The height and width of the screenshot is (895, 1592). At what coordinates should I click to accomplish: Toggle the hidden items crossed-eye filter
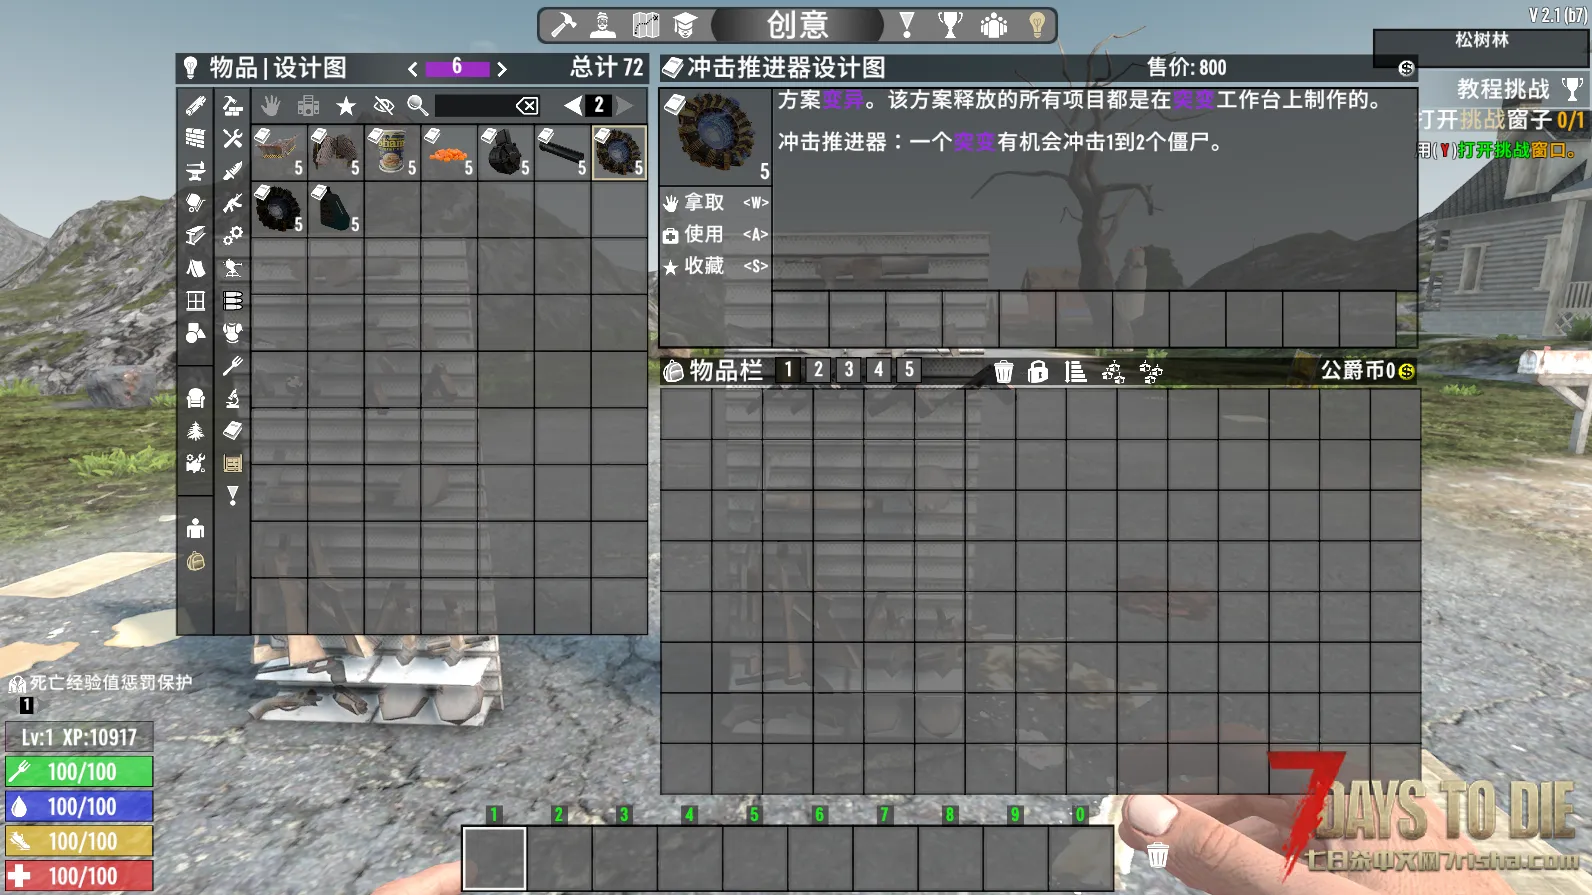(x=383, y=105)
